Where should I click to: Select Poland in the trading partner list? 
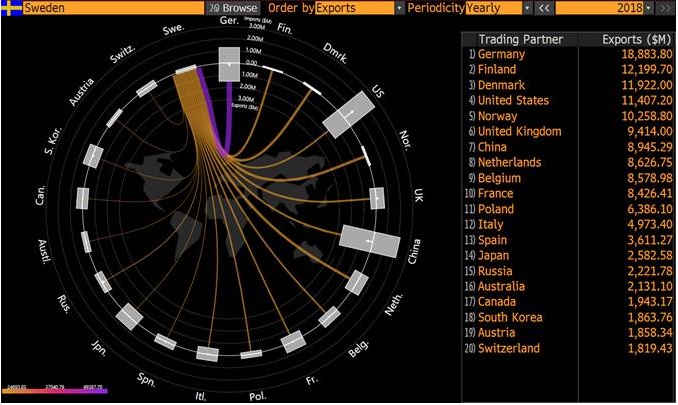pos(496,209)
